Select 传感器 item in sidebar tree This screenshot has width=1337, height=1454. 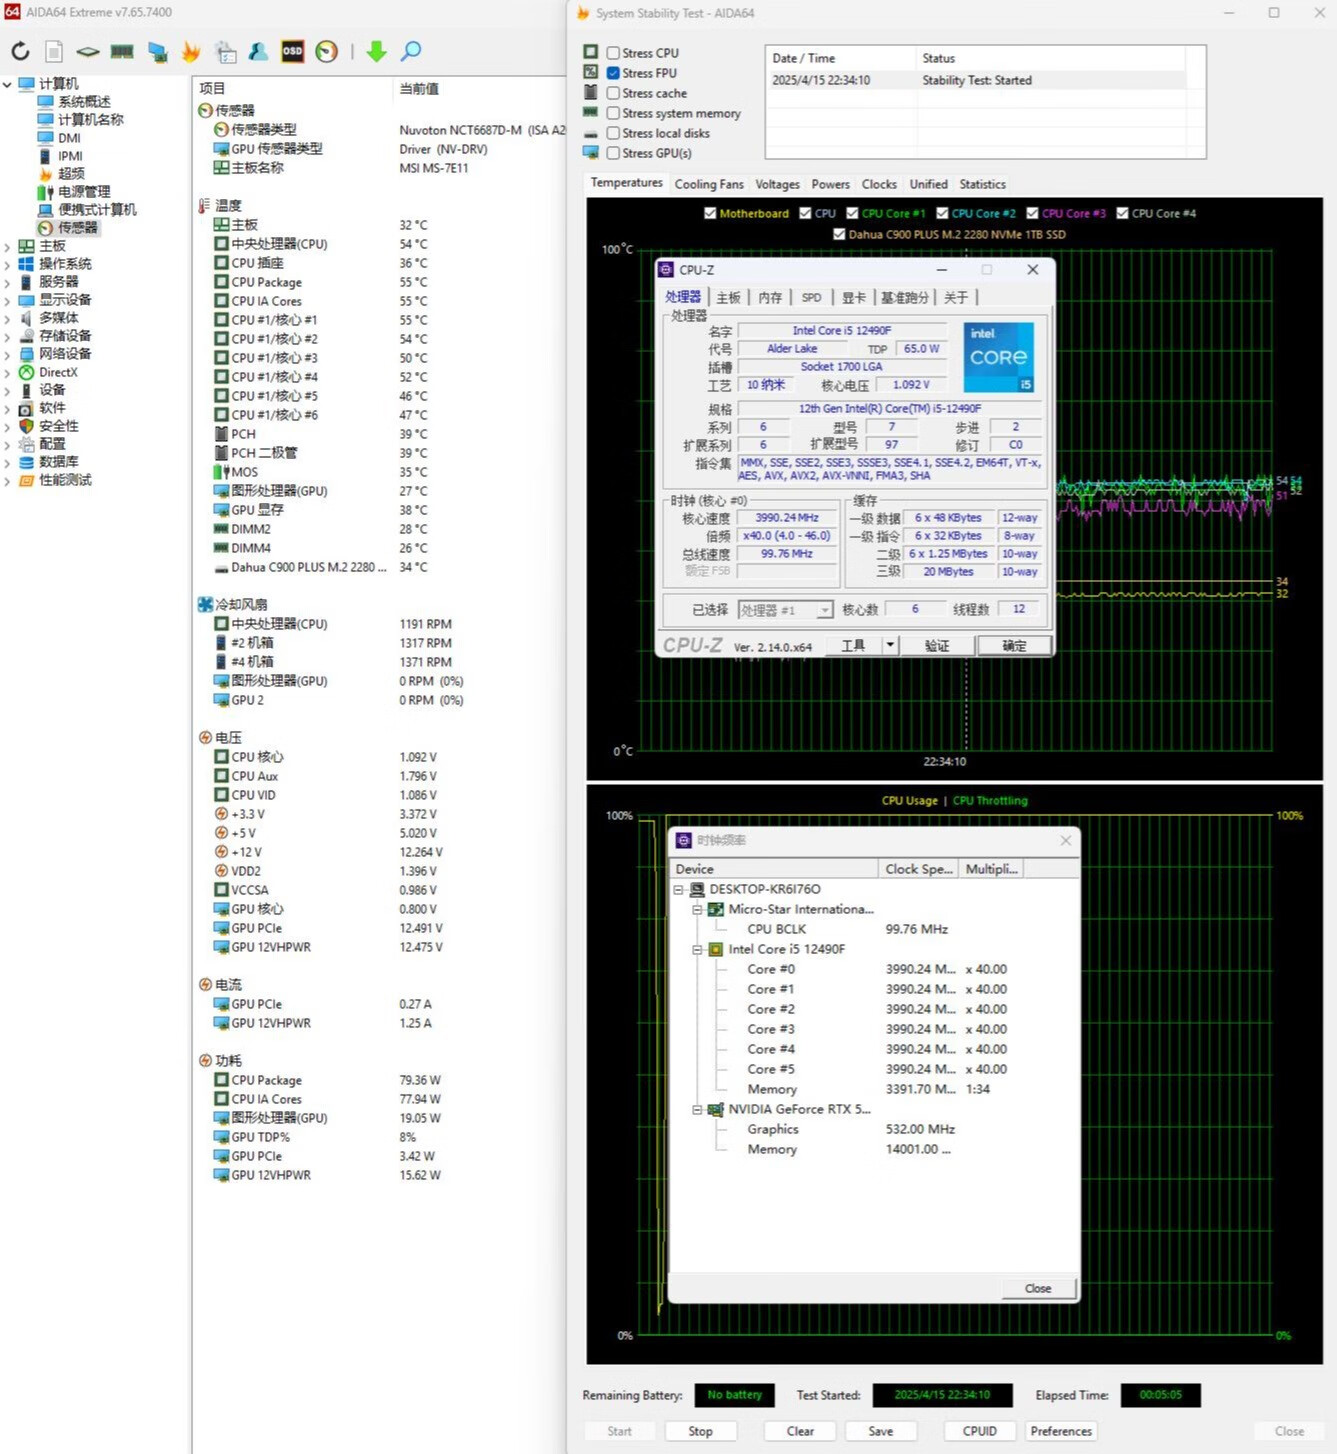[77, 227]
